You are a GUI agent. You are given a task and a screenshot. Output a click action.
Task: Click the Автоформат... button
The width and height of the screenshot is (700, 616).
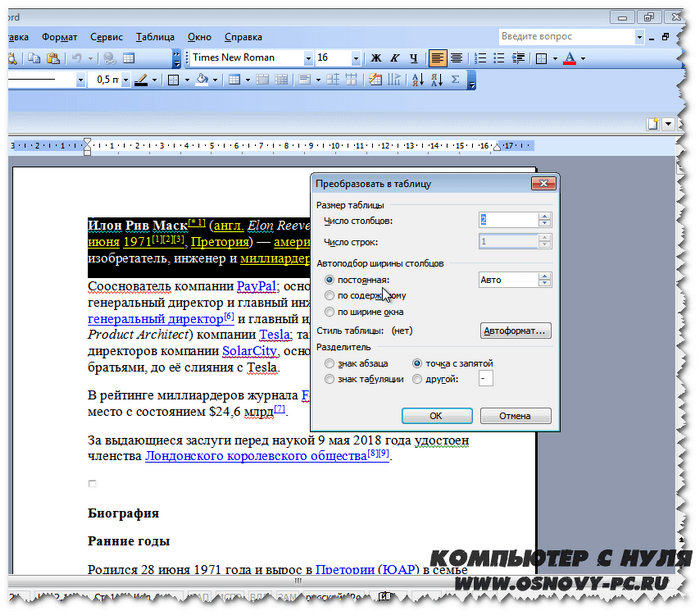515,331
